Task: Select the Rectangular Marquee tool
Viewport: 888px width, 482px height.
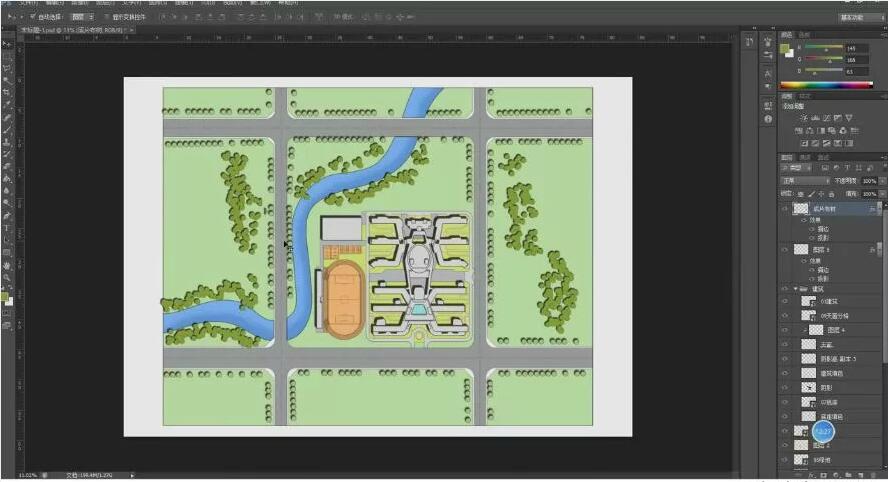Action: click(6, 56)
